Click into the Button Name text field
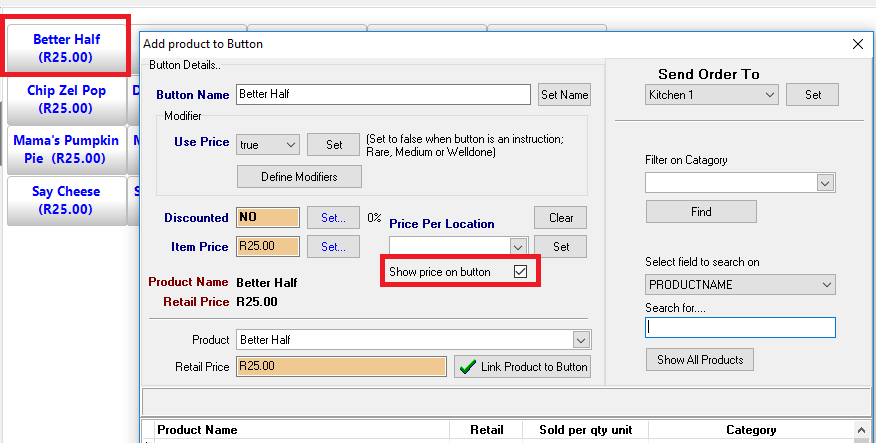 382,95
